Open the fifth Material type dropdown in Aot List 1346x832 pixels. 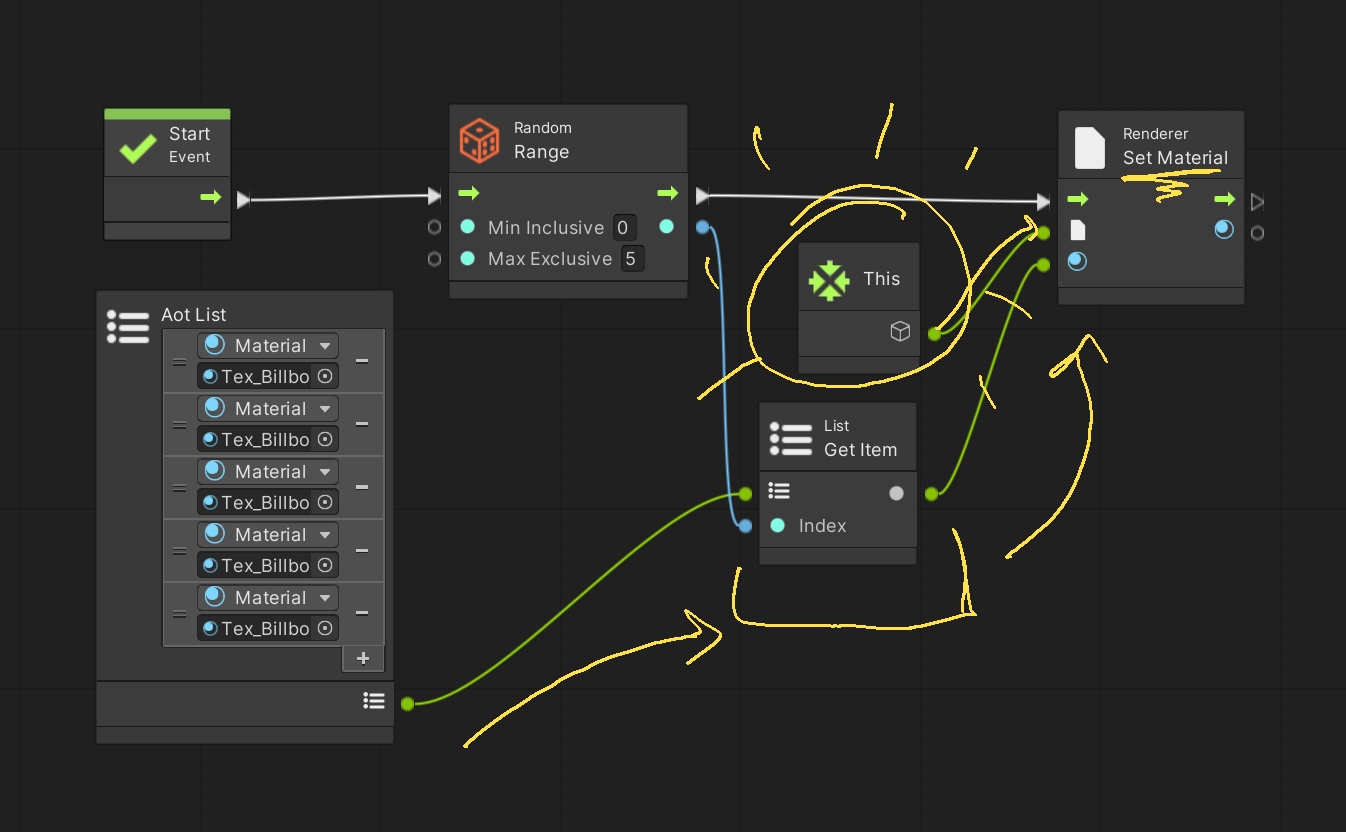tap(268, 598)
